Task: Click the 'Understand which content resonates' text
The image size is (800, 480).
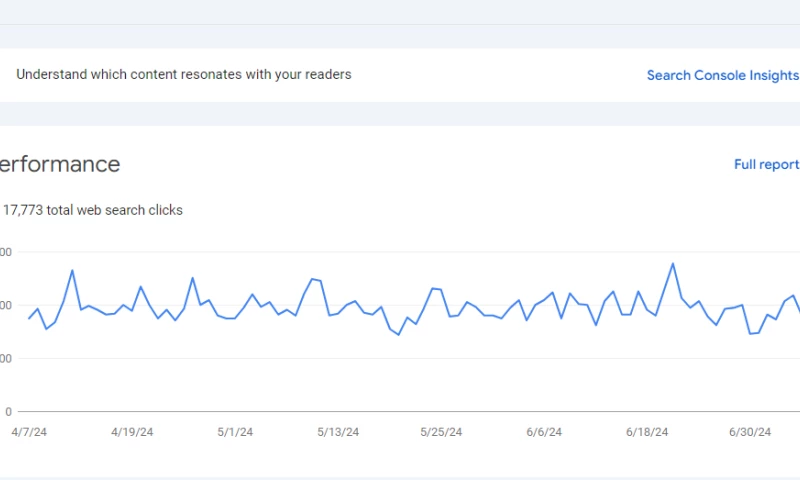Action: point(184,74)
